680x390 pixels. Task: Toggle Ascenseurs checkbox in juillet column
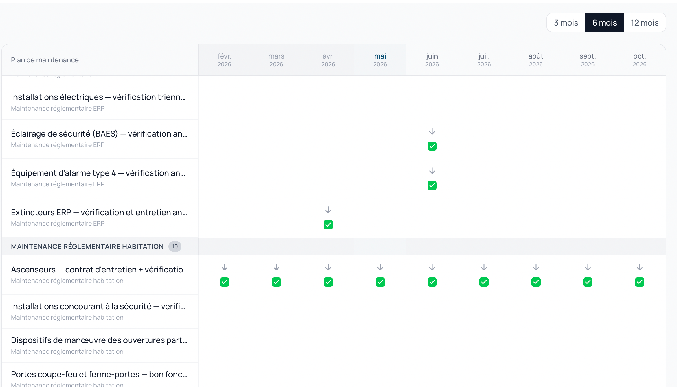484,282
